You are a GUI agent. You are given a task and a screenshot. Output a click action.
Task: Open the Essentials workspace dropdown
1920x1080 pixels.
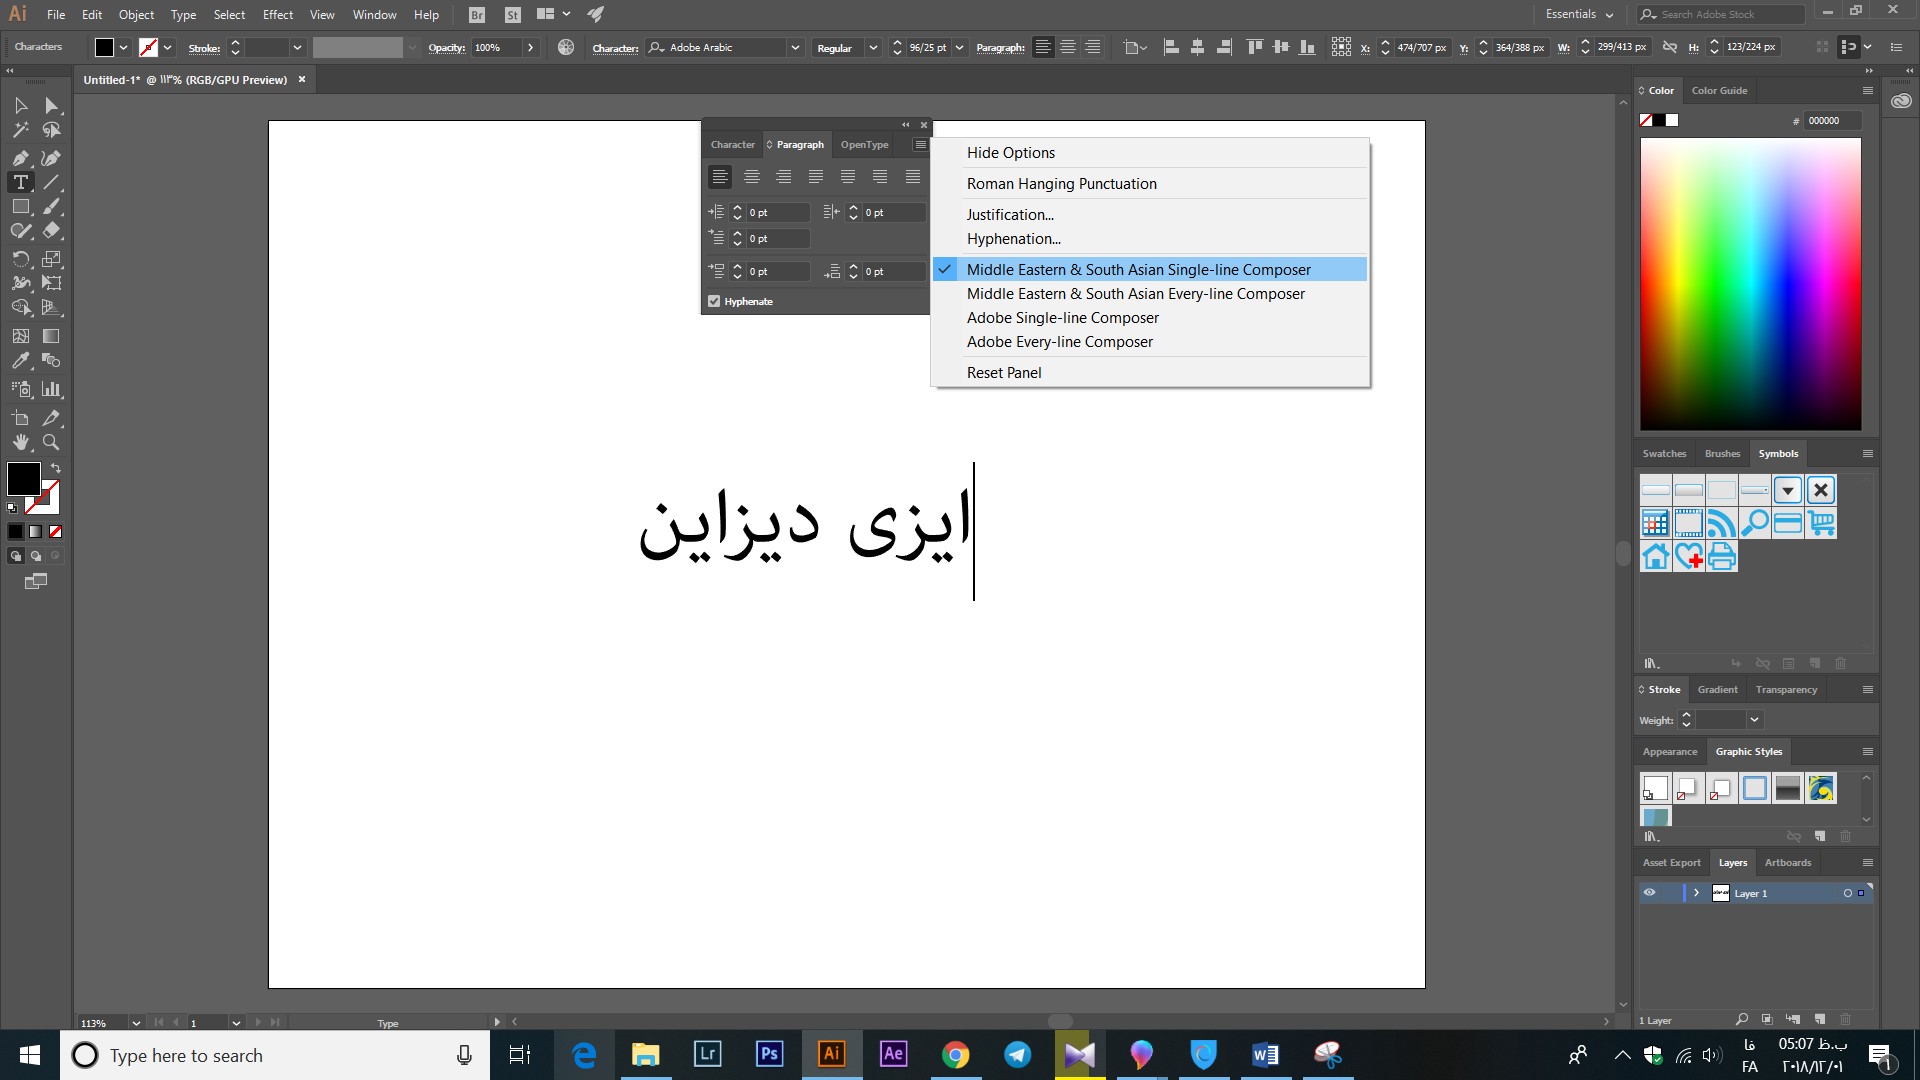click(x=1579, y=14)
